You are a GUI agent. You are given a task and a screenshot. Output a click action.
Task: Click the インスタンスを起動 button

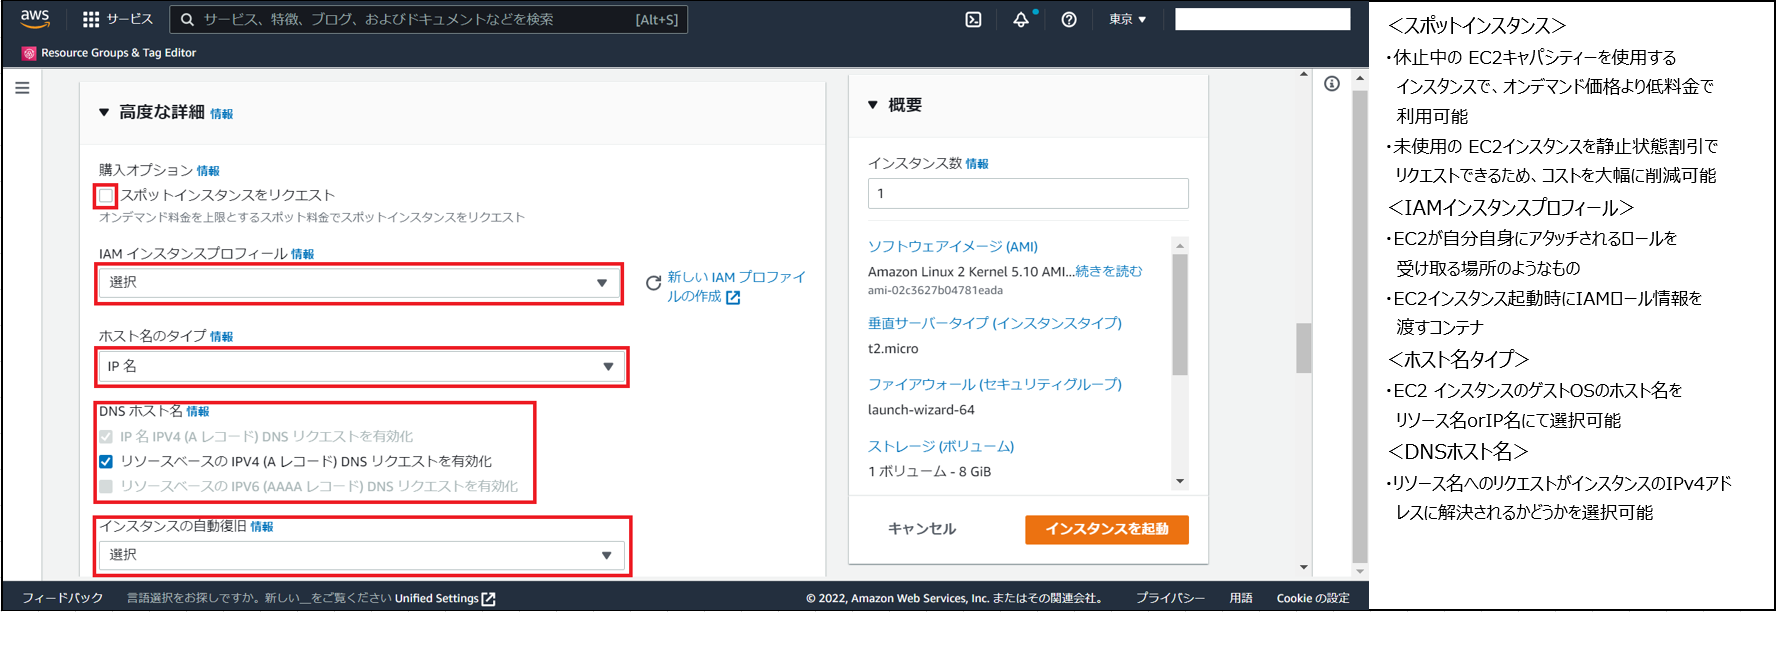point(1107,529)
